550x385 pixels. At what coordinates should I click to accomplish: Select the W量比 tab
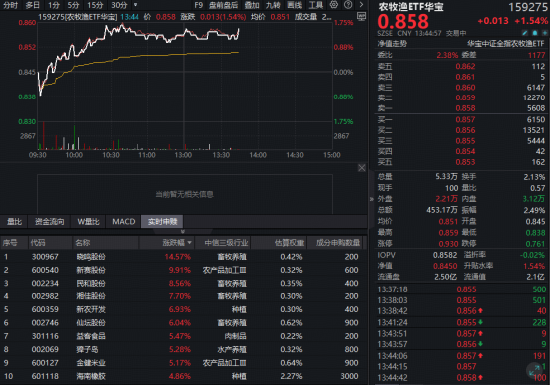pos(88,222)
